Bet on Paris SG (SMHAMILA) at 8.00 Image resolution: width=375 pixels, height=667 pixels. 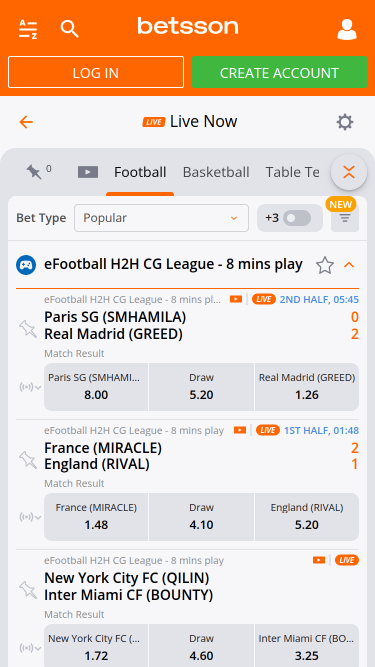tap(96, 387)
